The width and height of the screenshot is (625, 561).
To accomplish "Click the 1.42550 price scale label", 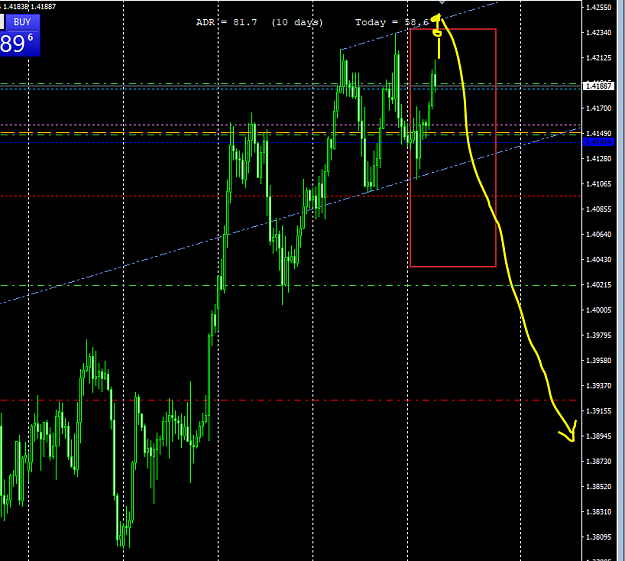I will (599, 7).
